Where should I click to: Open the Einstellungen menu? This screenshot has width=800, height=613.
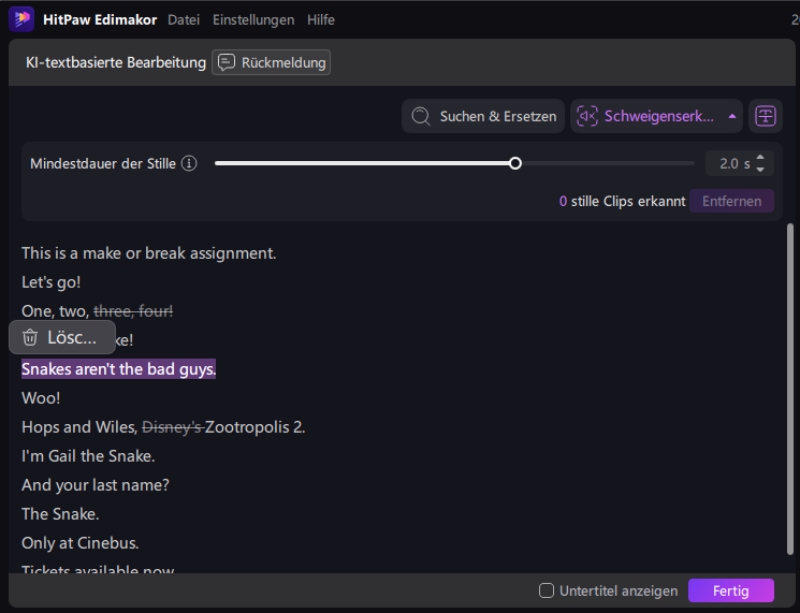tap(253, 20)
